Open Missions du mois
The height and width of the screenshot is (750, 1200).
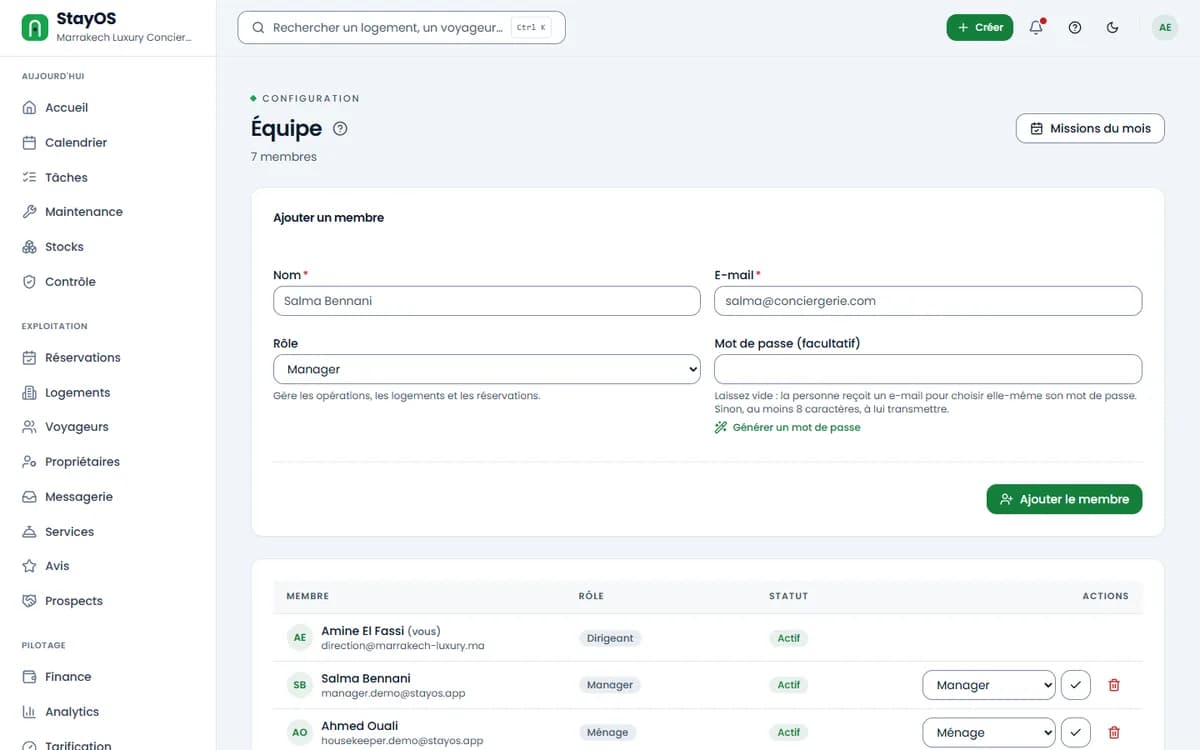click(1090, 128)
